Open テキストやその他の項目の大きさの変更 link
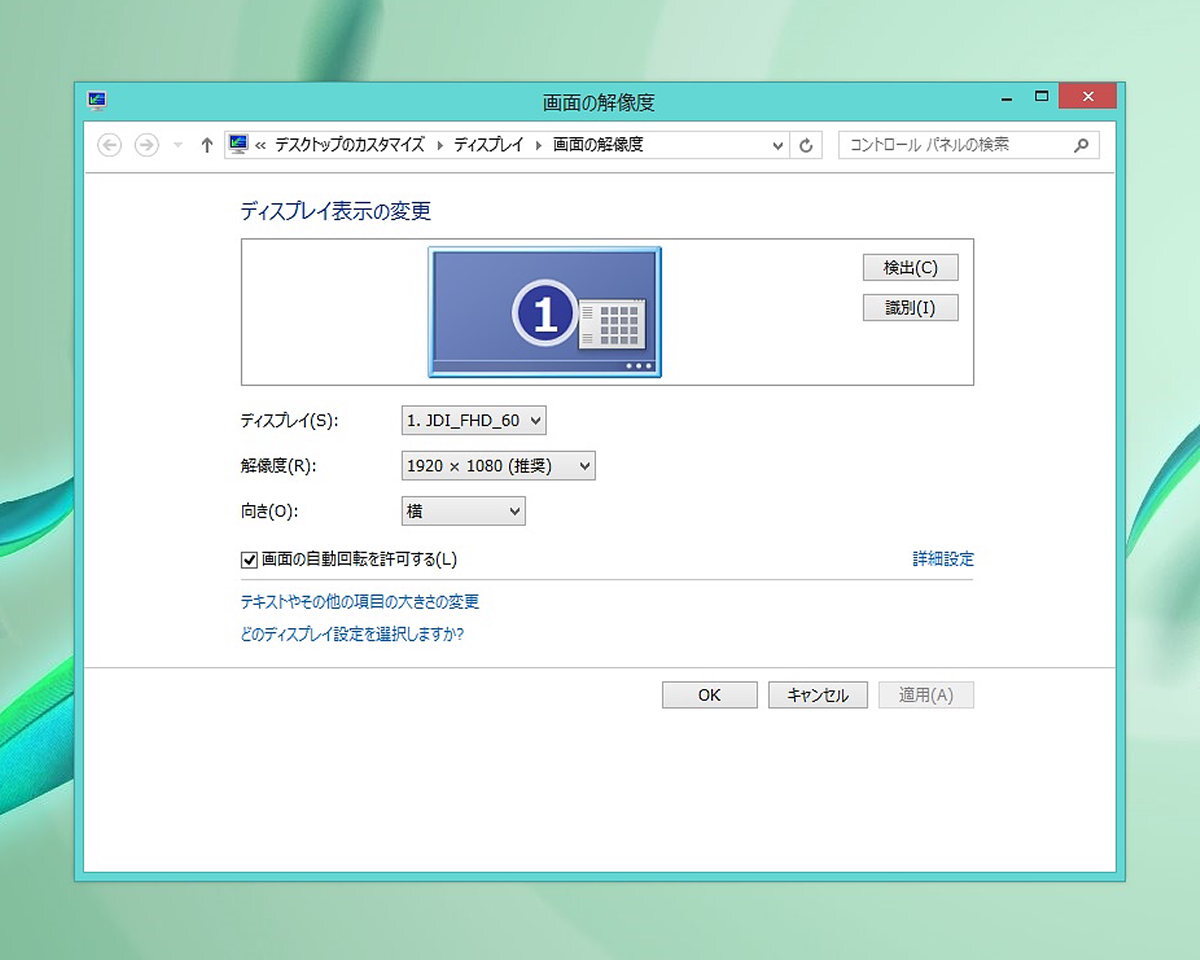1200x960 pixels. 360,602
